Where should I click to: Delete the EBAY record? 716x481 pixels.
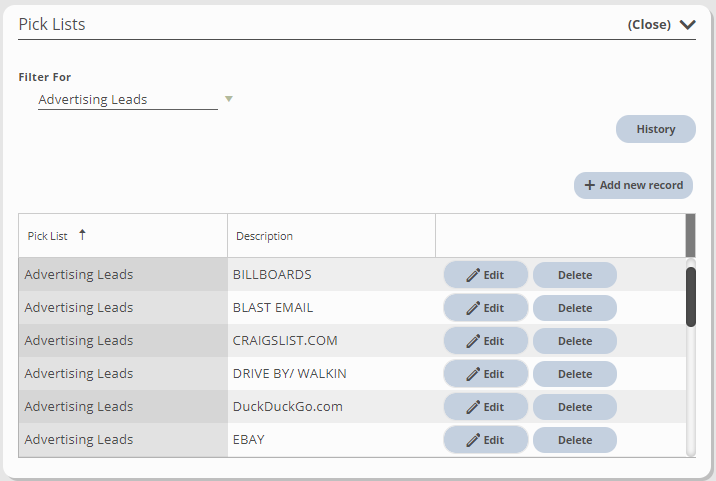click(575, 440)
